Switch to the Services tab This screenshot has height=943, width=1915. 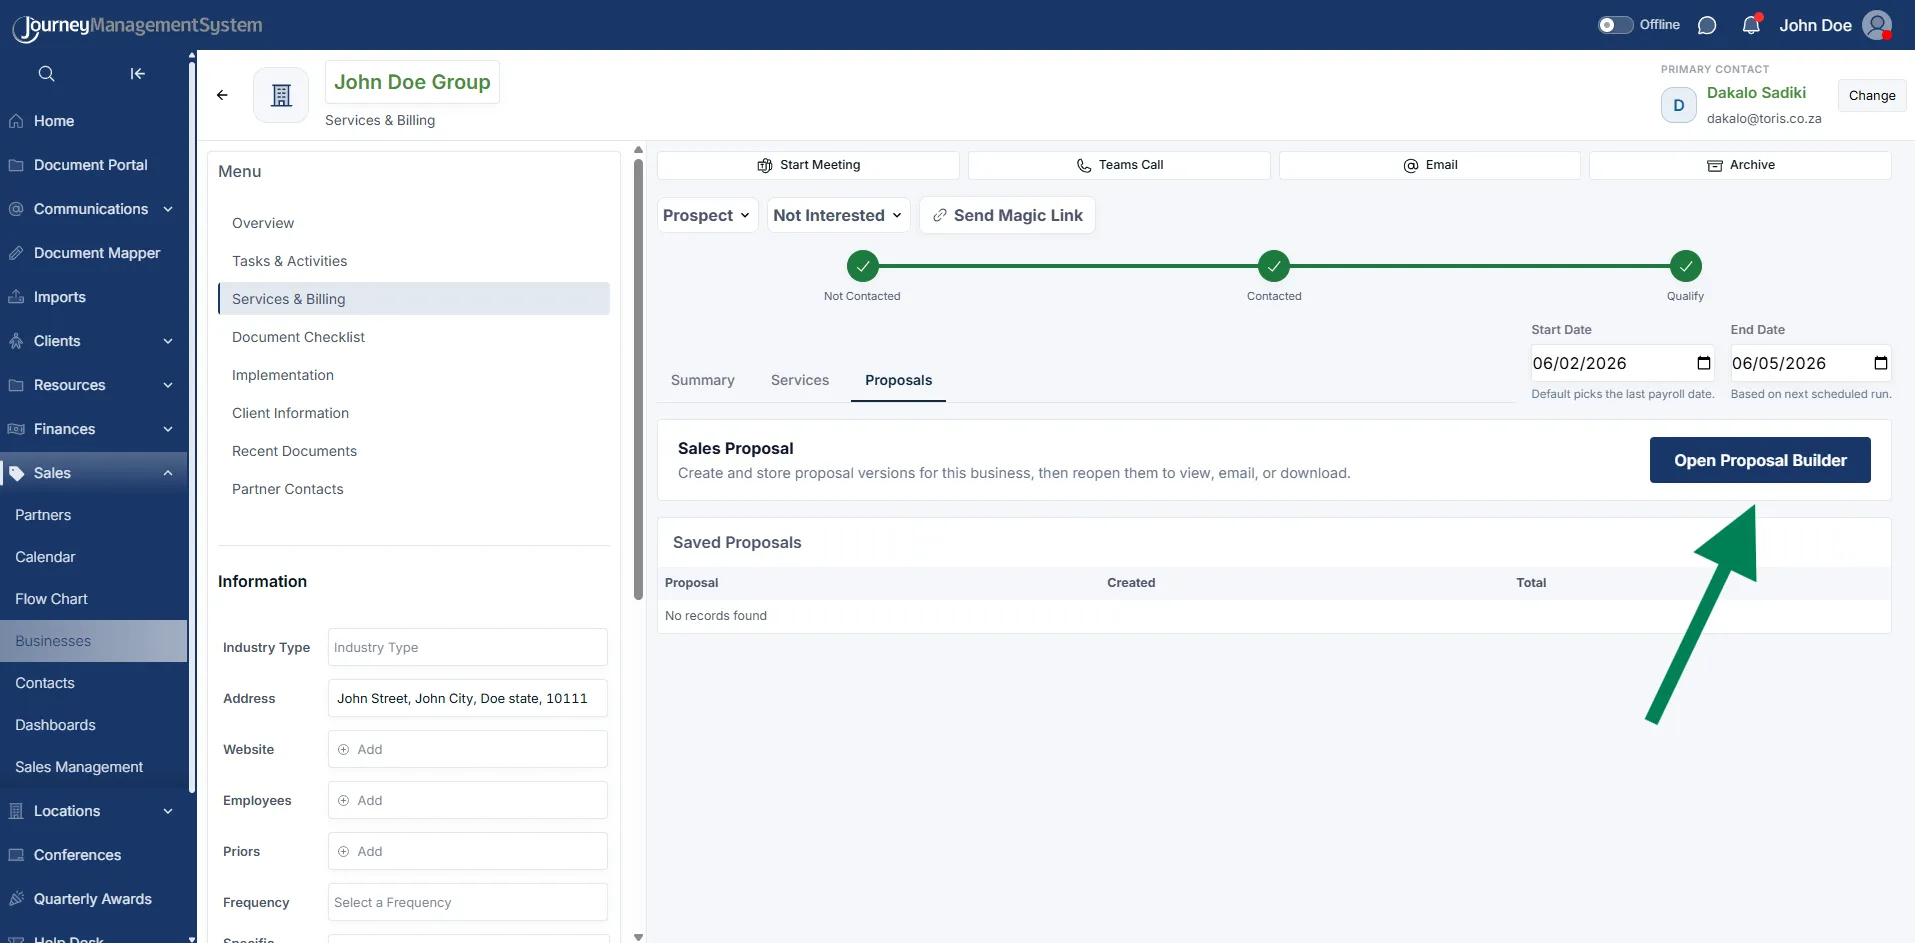click(800, 380)
